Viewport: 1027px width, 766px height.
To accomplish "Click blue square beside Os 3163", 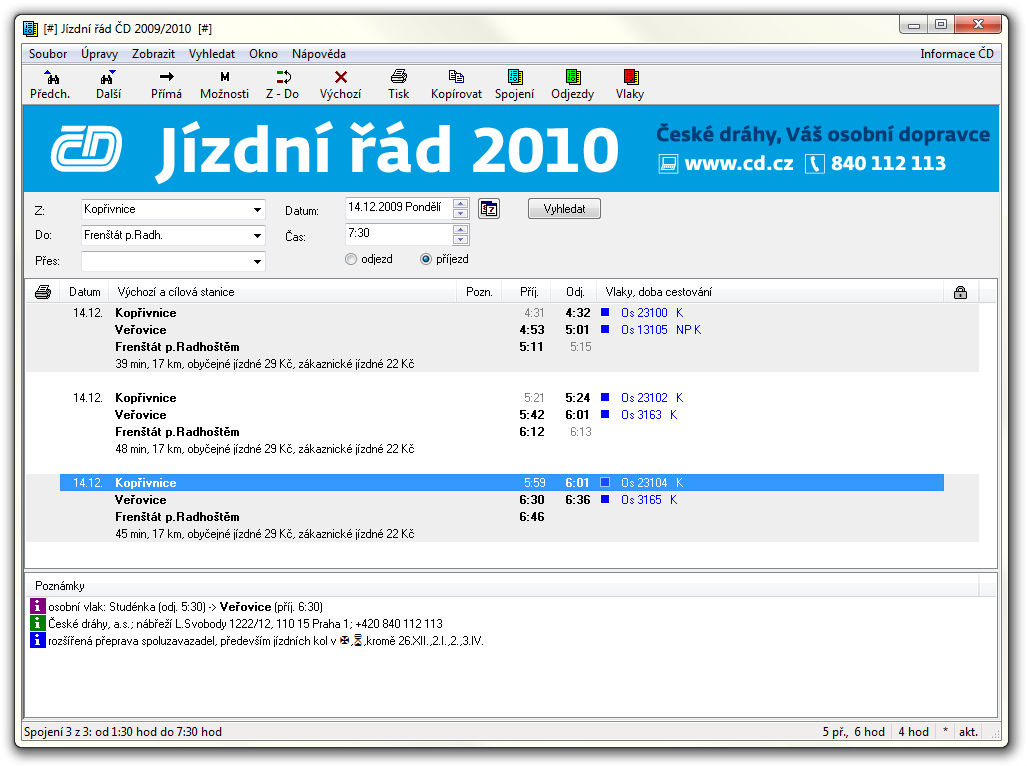I will coord(605,414).
